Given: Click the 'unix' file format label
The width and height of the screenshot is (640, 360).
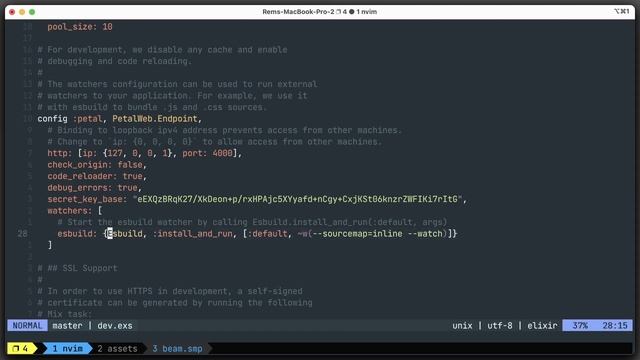Looking at the screenshot, I should 462,326.
